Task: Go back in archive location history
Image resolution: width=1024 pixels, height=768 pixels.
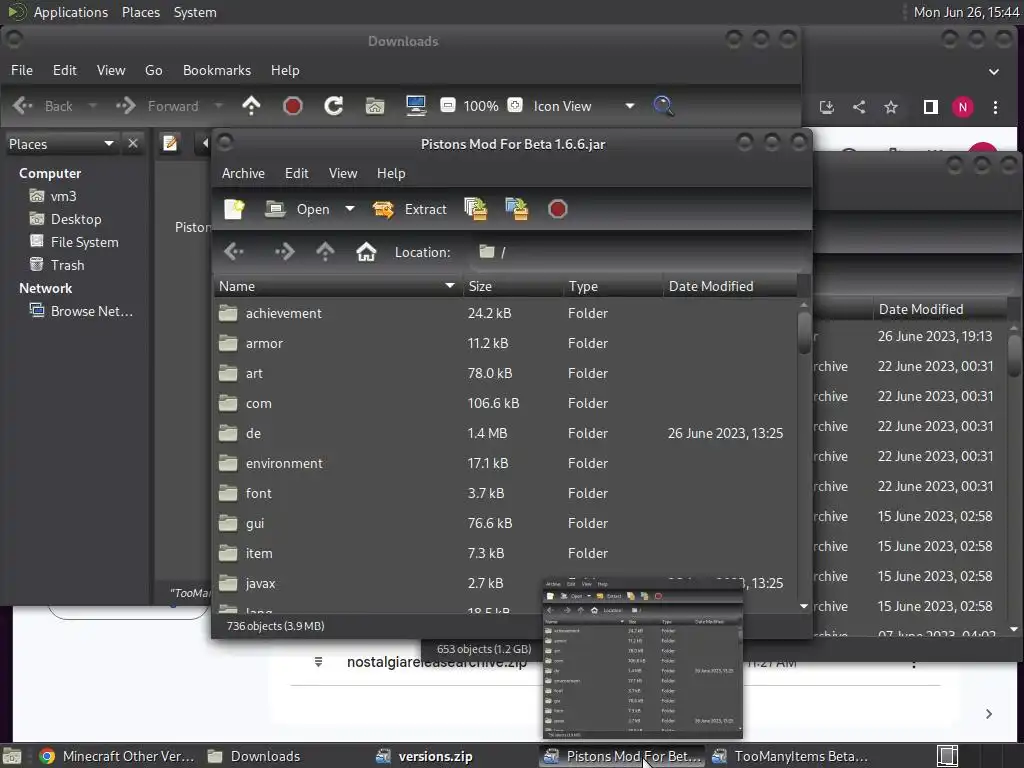Action: click(x=234, y=251)
